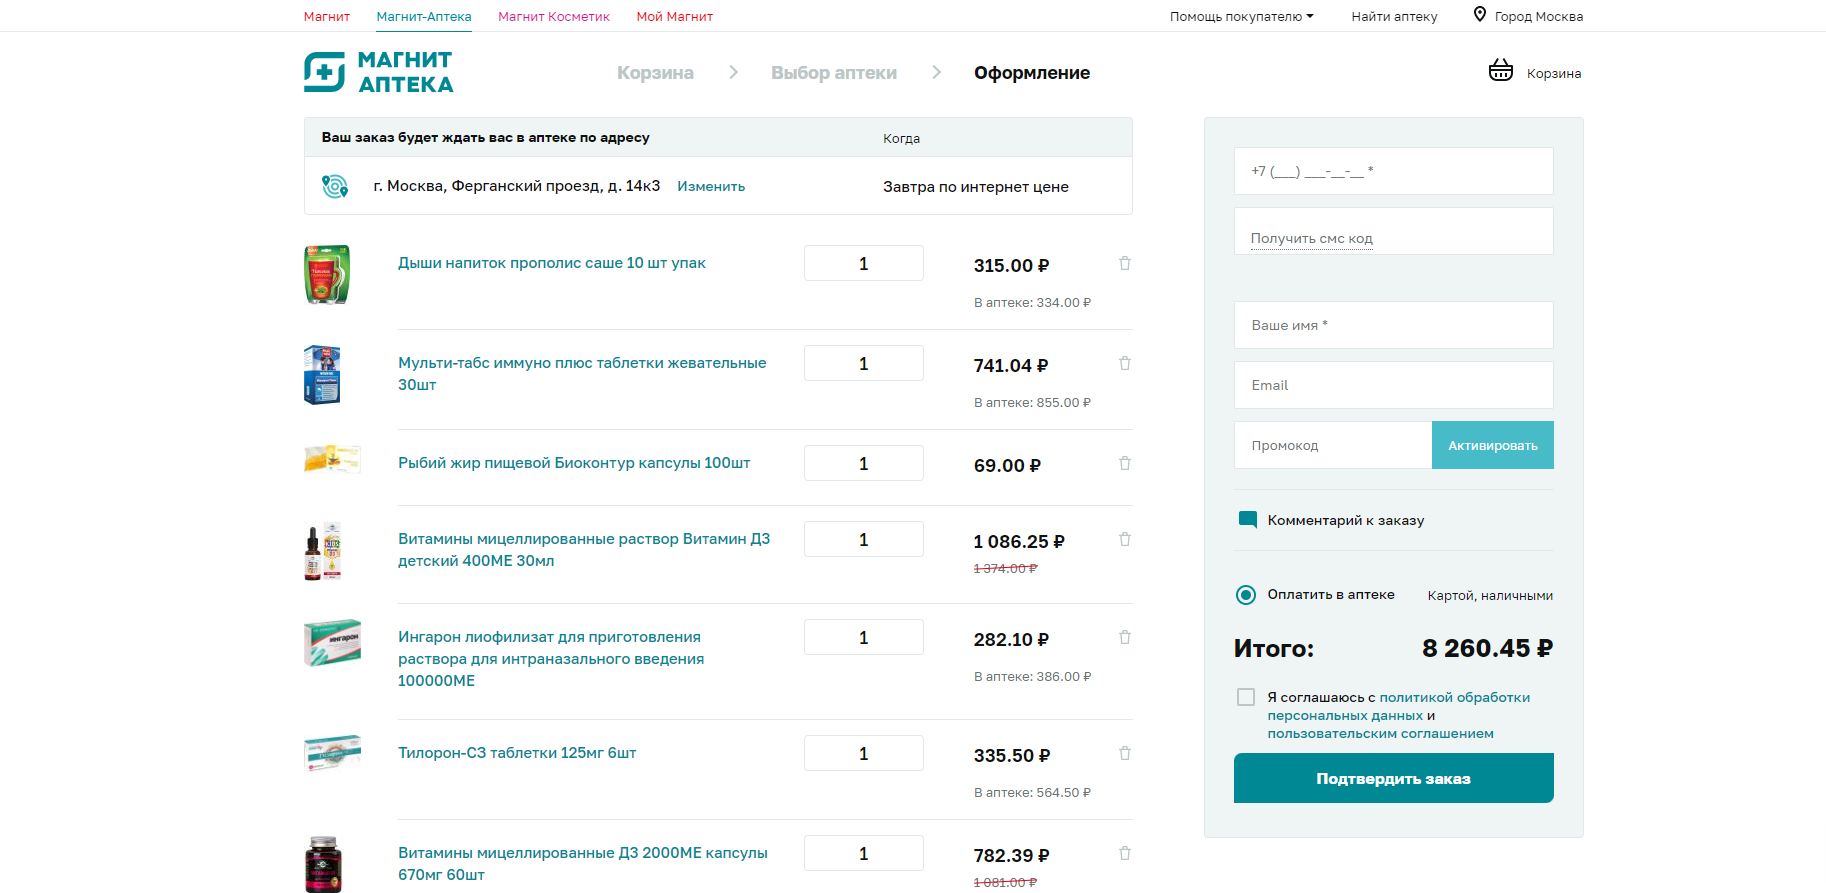This screenshot has width=1826, height=893.
Task: Delete Витамины Д3 2000МЕ капсулы trash icon
Action: pos(1125,853)
